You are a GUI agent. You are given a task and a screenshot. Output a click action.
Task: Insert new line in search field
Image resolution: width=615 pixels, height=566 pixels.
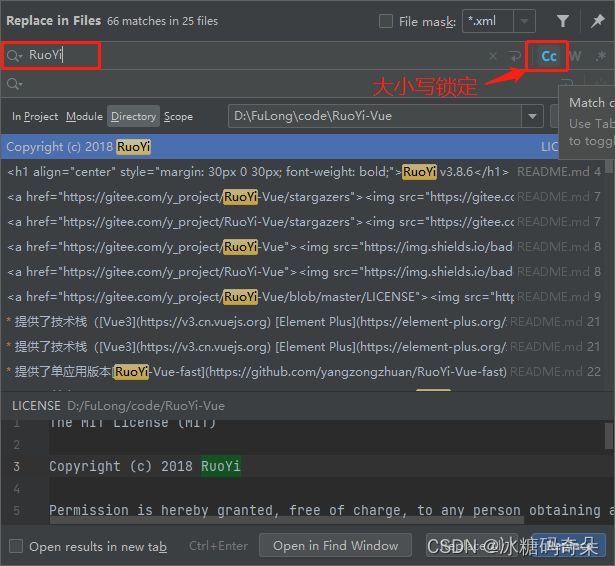pos(515,56)
